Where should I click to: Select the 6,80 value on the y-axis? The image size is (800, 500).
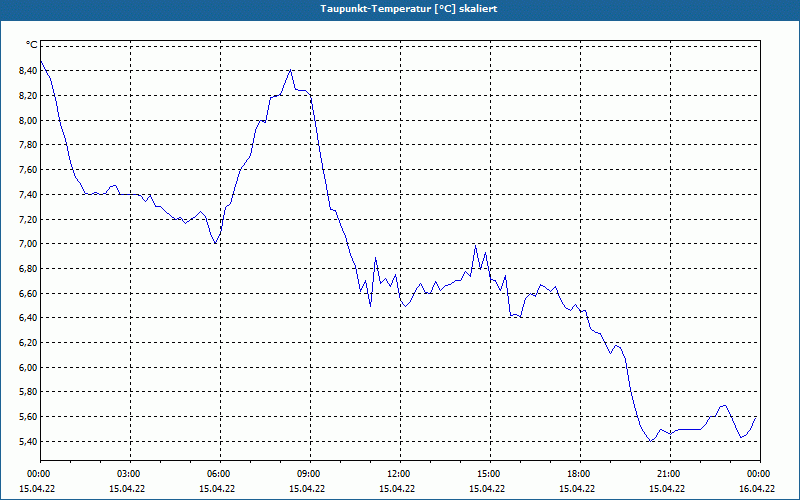28,268
